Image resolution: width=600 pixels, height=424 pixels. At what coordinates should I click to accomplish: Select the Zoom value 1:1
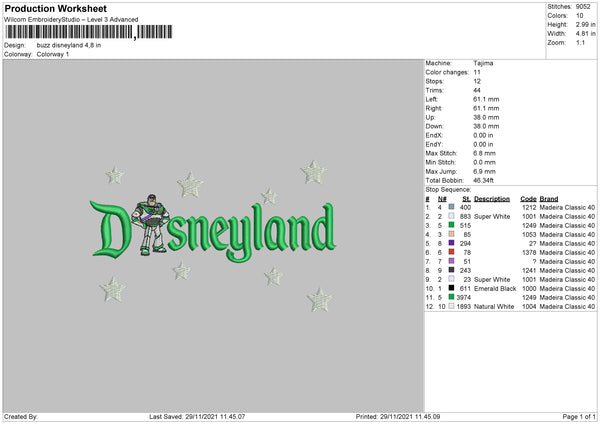point(580,42)
